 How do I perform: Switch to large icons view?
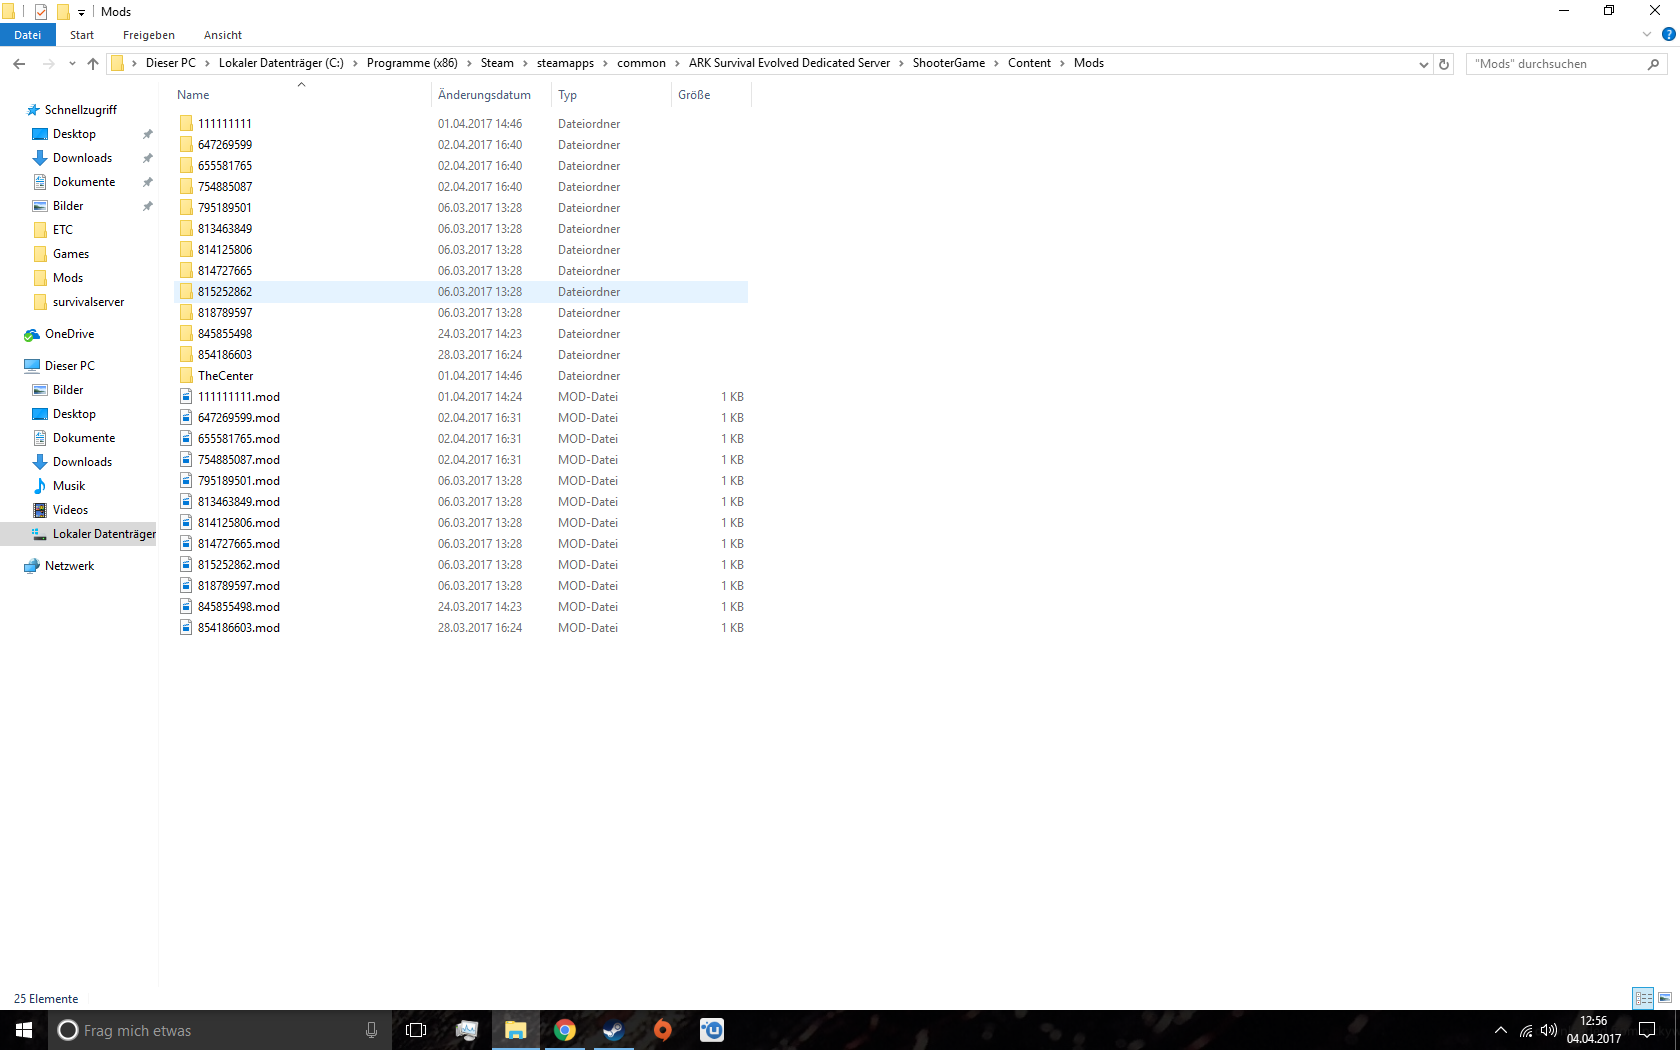tap(1665, 998)
